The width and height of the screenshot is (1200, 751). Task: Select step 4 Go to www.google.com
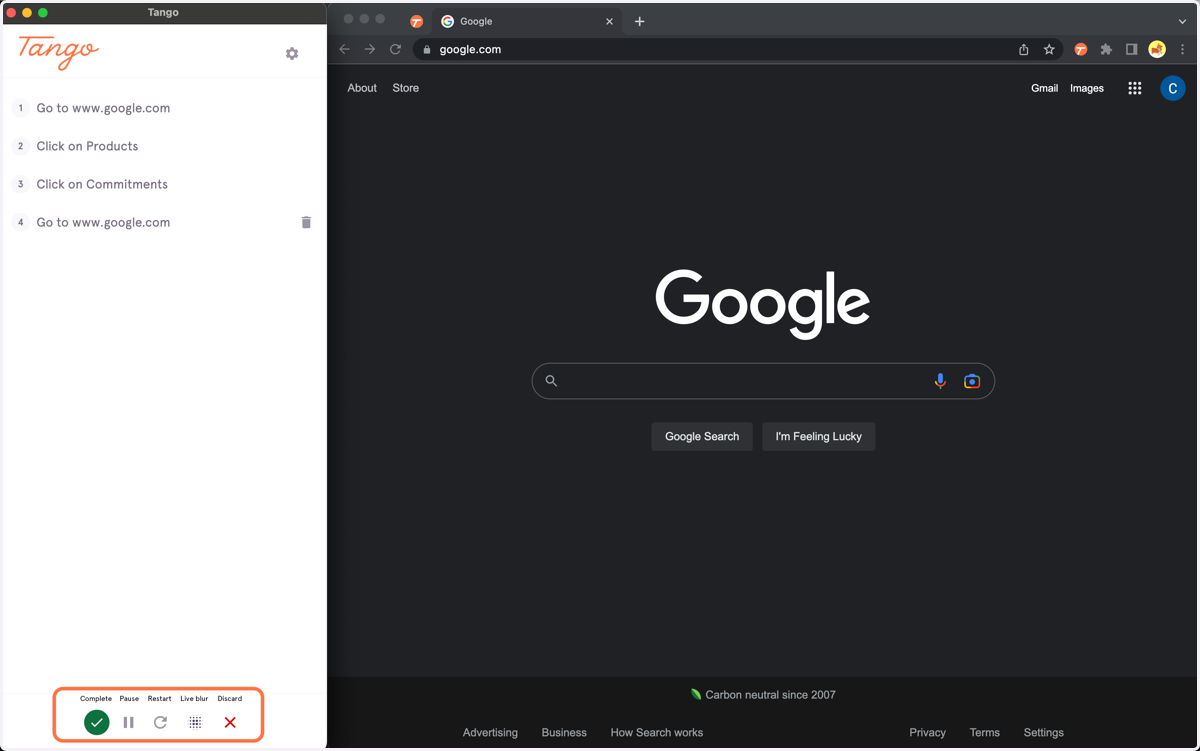tap(103, 222)
